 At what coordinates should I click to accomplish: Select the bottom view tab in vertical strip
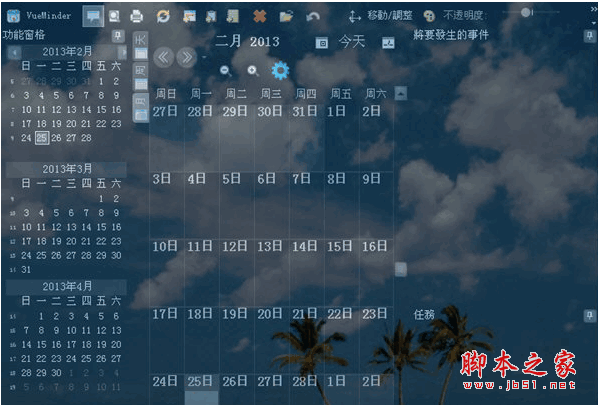tap(141, 108)
